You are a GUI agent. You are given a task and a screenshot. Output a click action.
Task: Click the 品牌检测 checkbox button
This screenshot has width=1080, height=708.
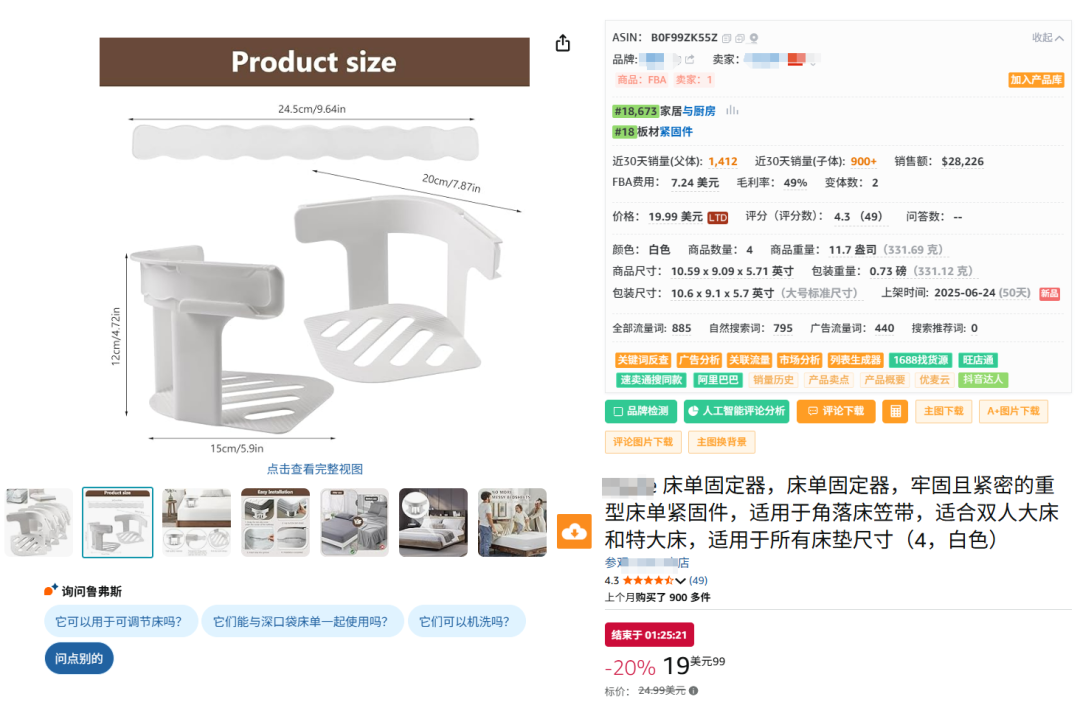(641, 411)
